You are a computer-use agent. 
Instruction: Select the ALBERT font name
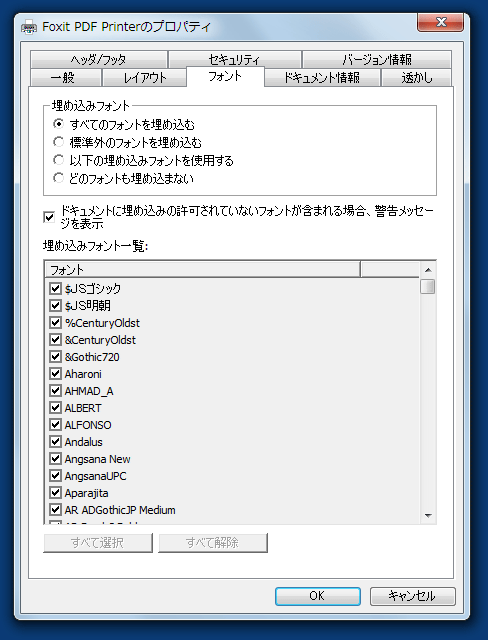83,408
